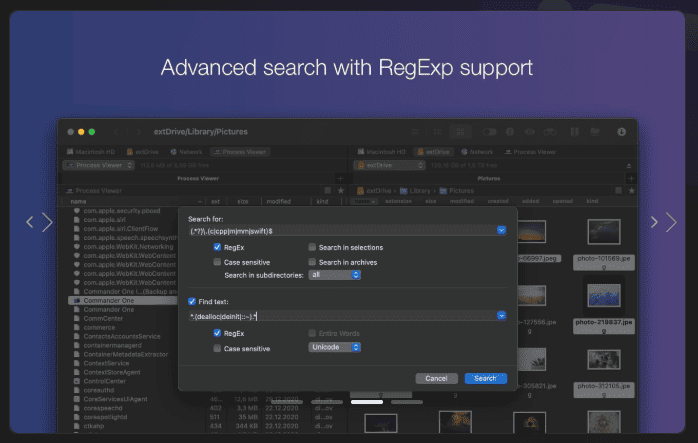Viewport: 698px width, 443px height.
Task: Sort right pane by name column
Action: [x=364, y=201]
